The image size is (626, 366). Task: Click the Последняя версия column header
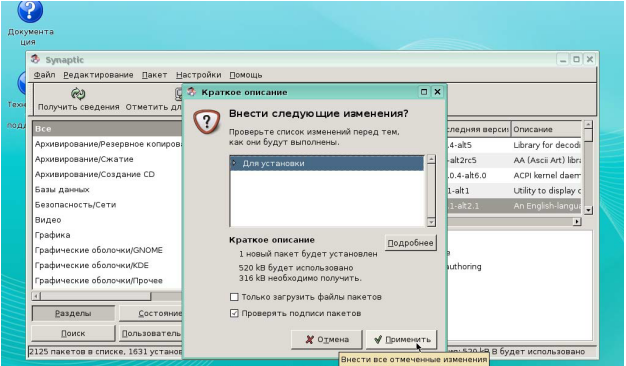click(478, 129)
